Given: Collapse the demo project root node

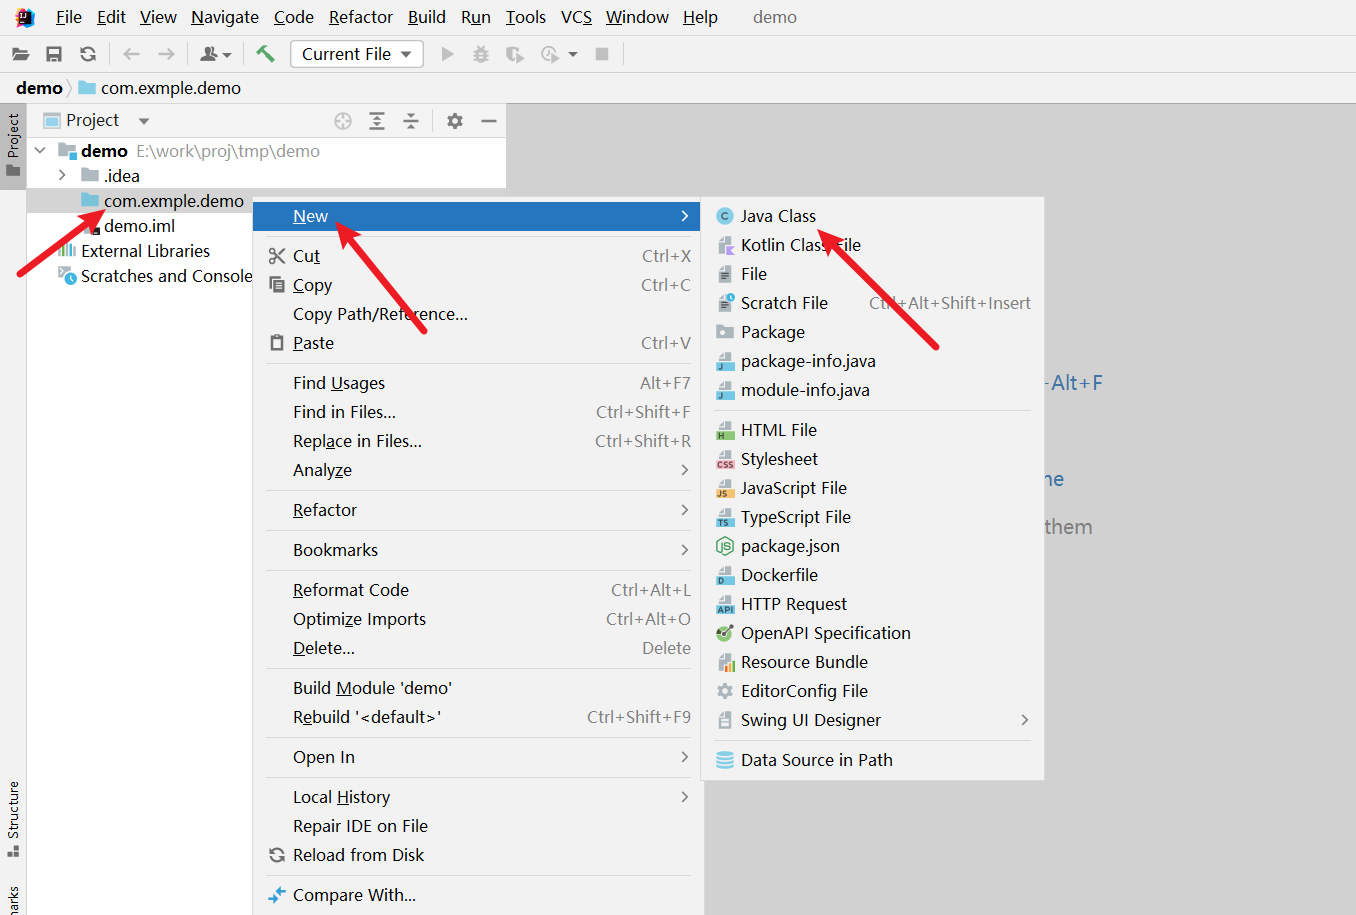Looking at the screenshot, I should pos(40,151).
